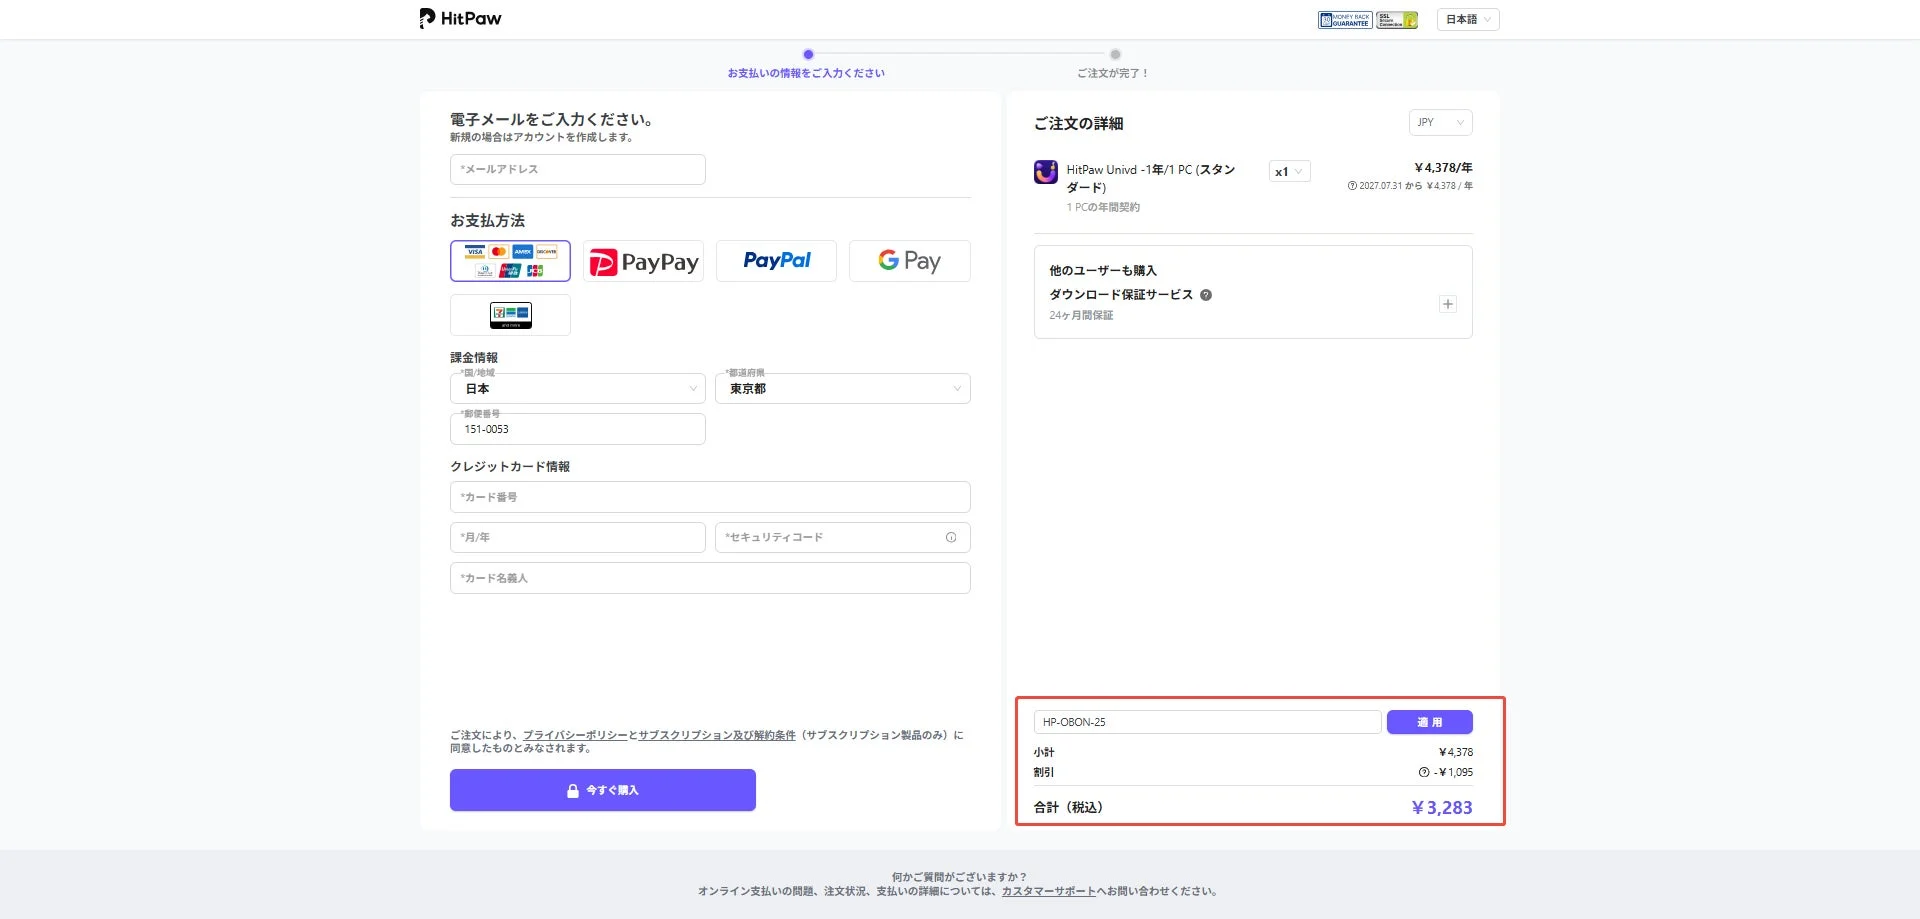Screen dimensions: 1920x919
Task: Open the サブスクリプション及び解約条件 link
Action: click(x=717, y=735)
